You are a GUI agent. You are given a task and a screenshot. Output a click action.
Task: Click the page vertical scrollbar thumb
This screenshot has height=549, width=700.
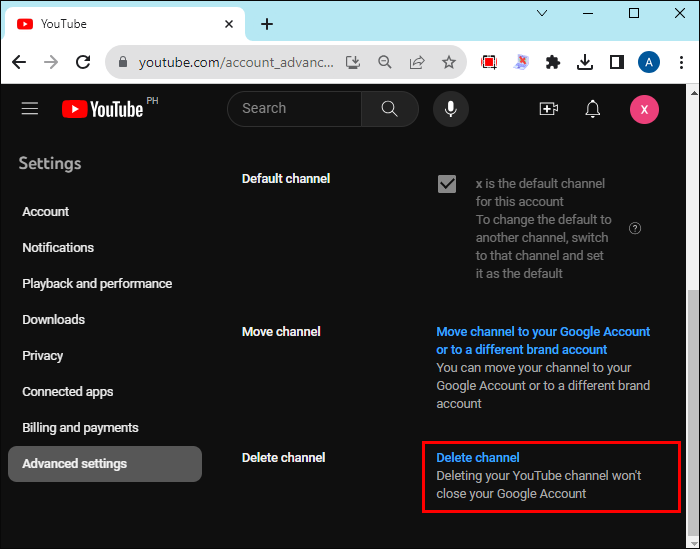tap(693, 411)
